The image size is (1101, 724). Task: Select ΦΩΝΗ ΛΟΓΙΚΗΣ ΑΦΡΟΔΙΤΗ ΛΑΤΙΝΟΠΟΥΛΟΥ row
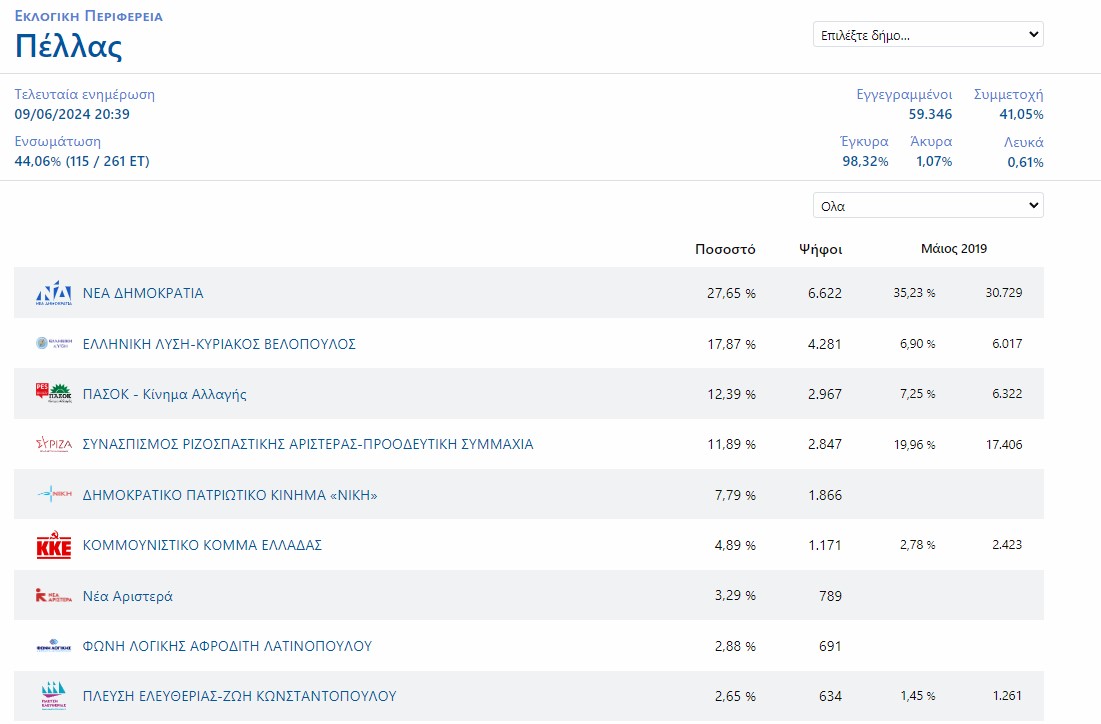coord(227,647)
